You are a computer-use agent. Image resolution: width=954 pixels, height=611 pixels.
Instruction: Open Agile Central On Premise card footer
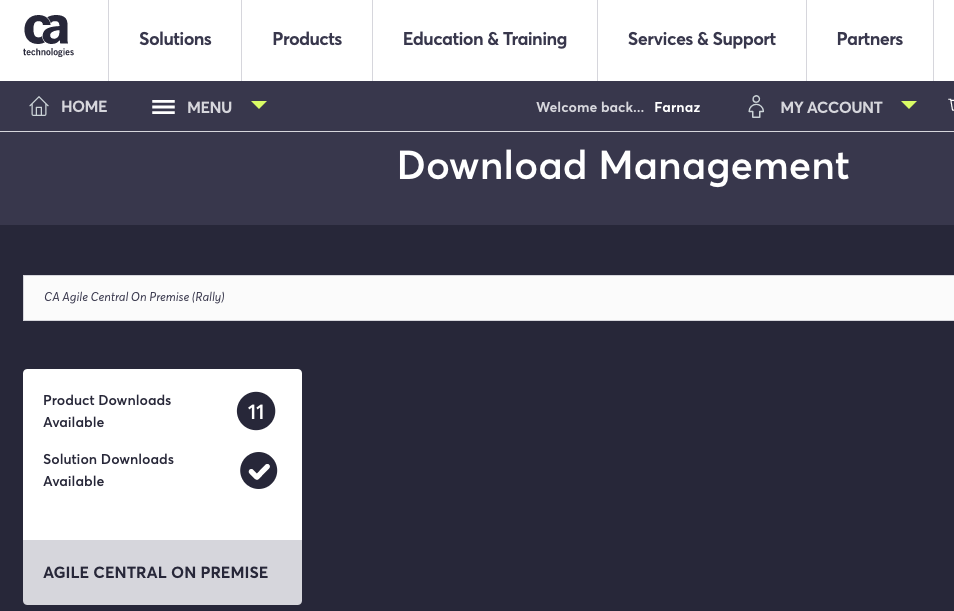point(162,573)
